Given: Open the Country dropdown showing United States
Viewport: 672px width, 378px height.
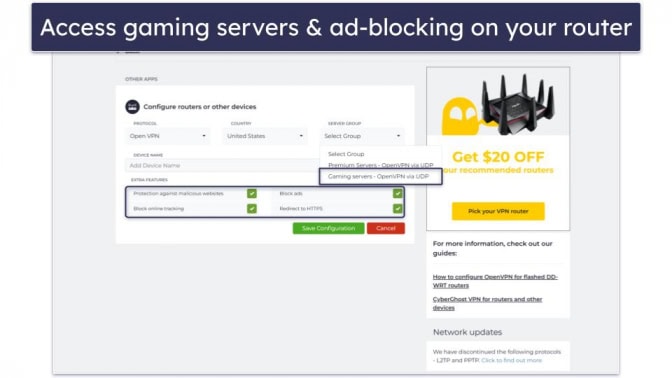Looking at the screenshot, I should click(265, 136).
